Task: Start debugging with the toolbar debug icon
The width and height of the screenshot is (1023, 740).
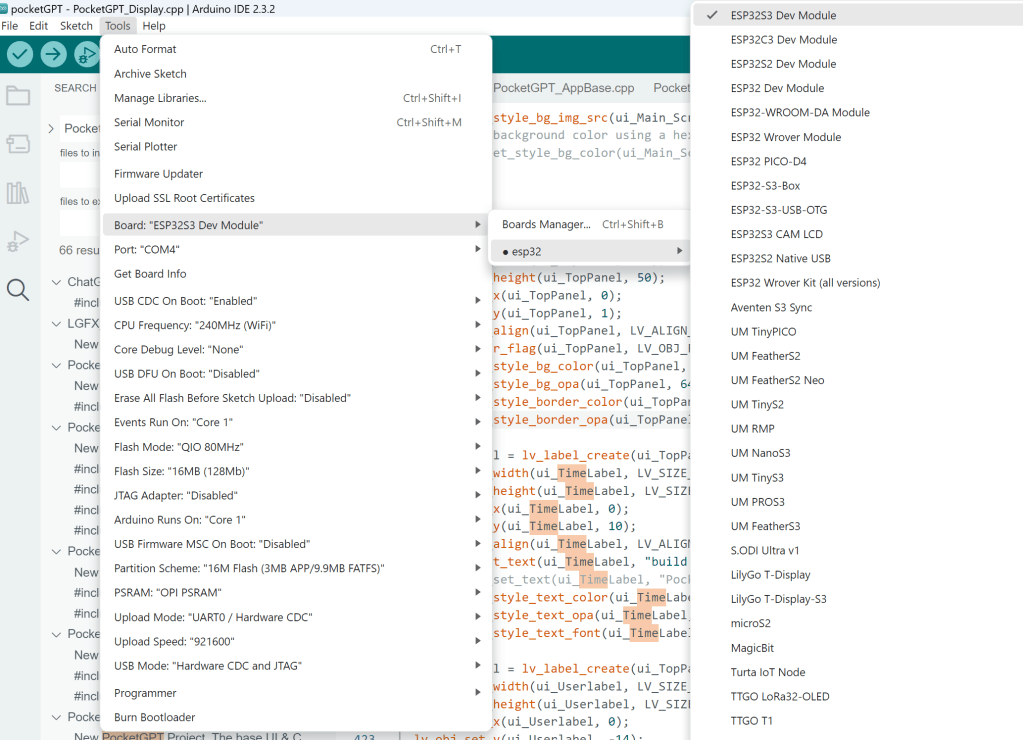Action: tap(87, 55)
